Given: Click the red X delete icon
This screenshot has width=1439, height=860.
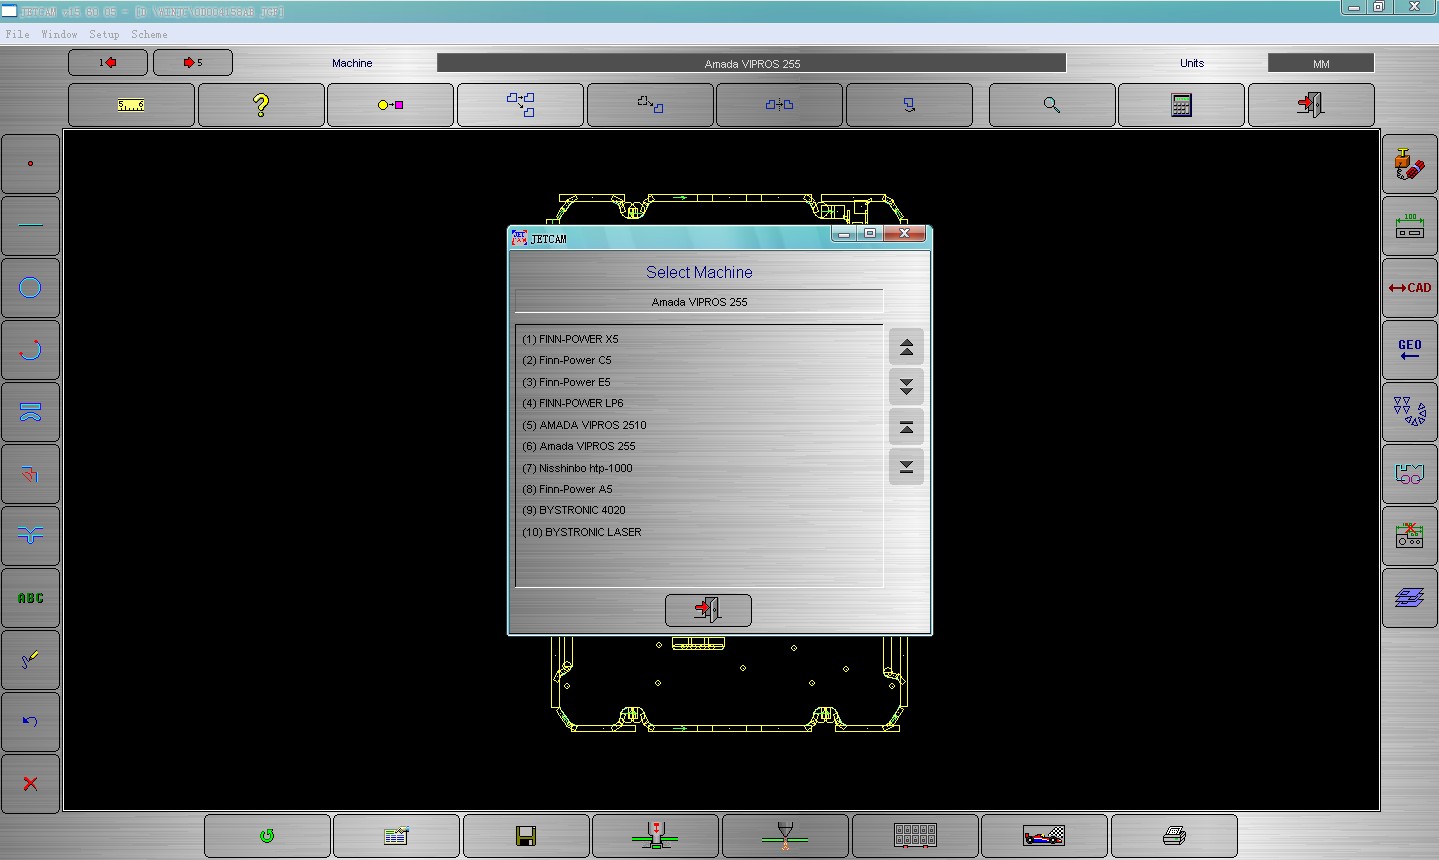Looking at the screenshot, I should tap(30, 784).
